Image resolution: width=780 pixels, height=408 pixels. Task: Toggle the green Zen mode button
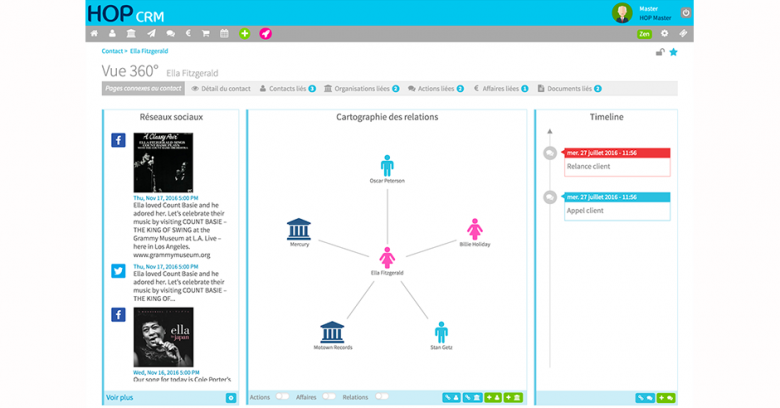[645, 33]
